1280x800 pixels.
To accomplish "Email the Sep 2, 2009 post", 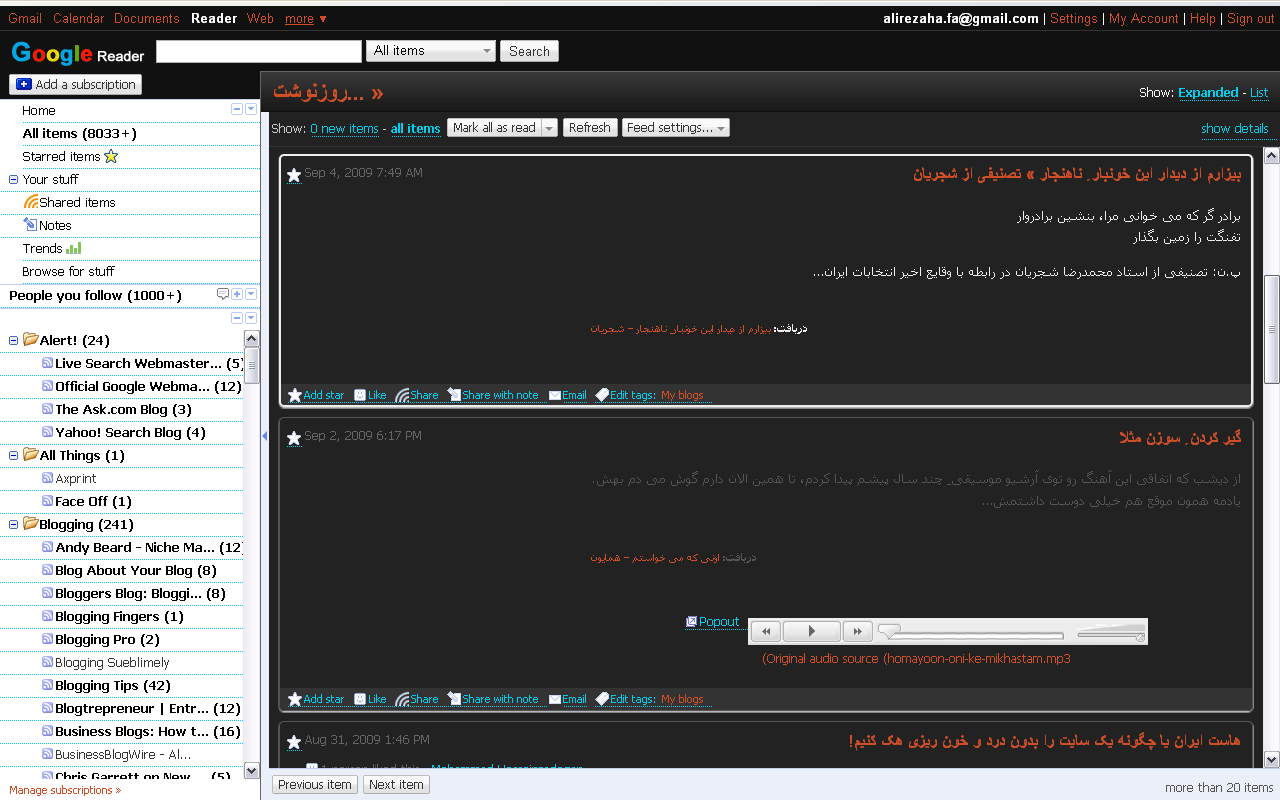I will point(568,699).
